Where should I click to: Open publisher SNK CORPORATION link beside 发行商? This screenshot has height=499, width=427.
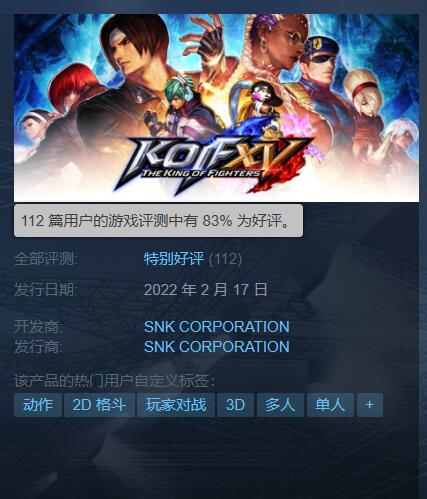point(217,346)
